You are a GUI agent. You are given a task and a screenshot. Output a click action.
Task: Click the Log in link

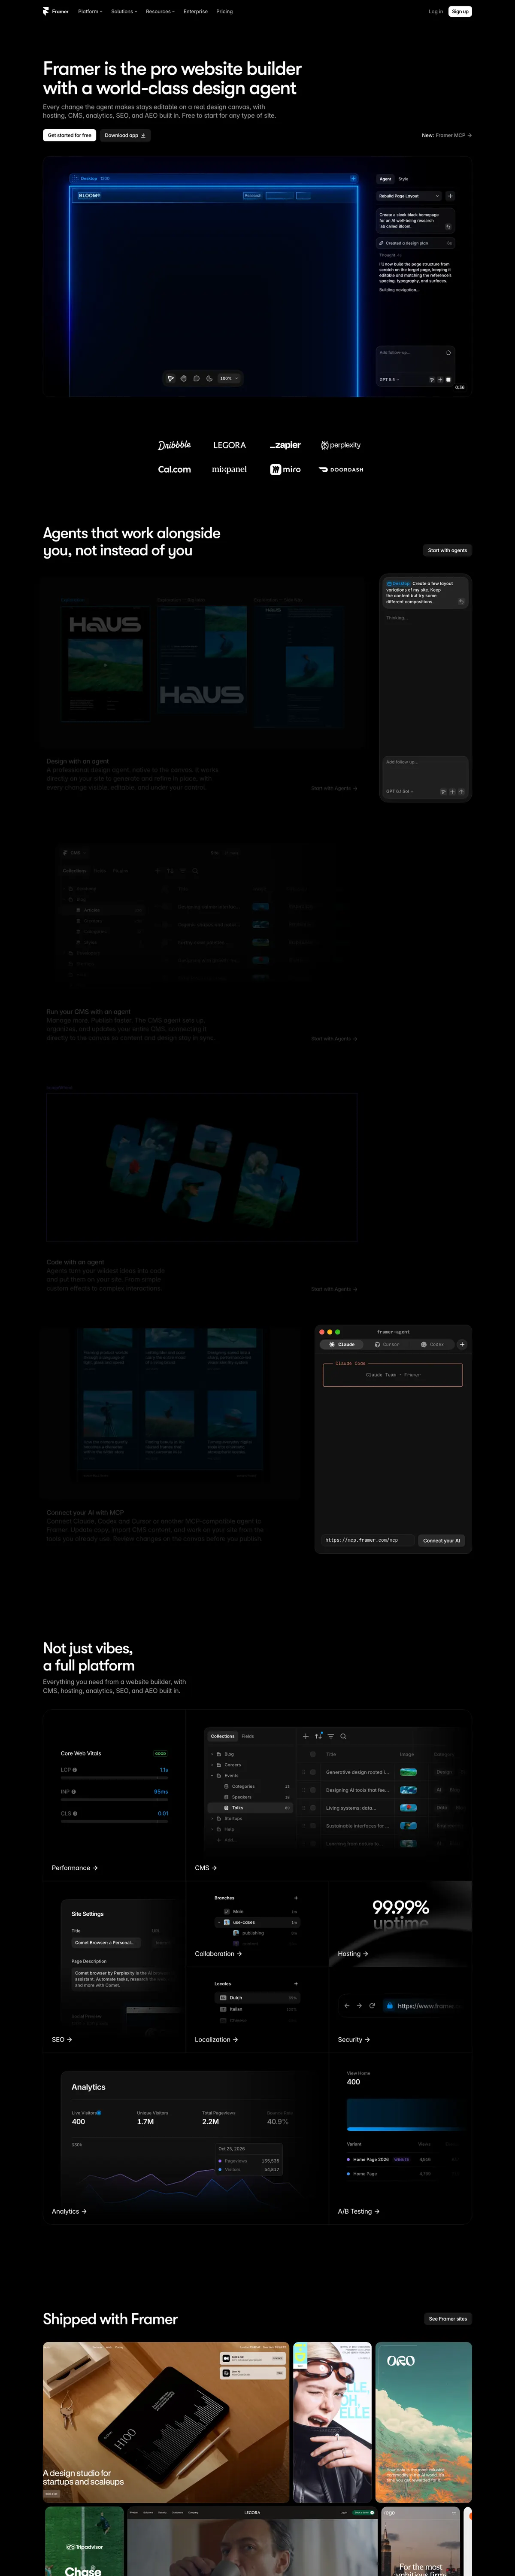436,12
